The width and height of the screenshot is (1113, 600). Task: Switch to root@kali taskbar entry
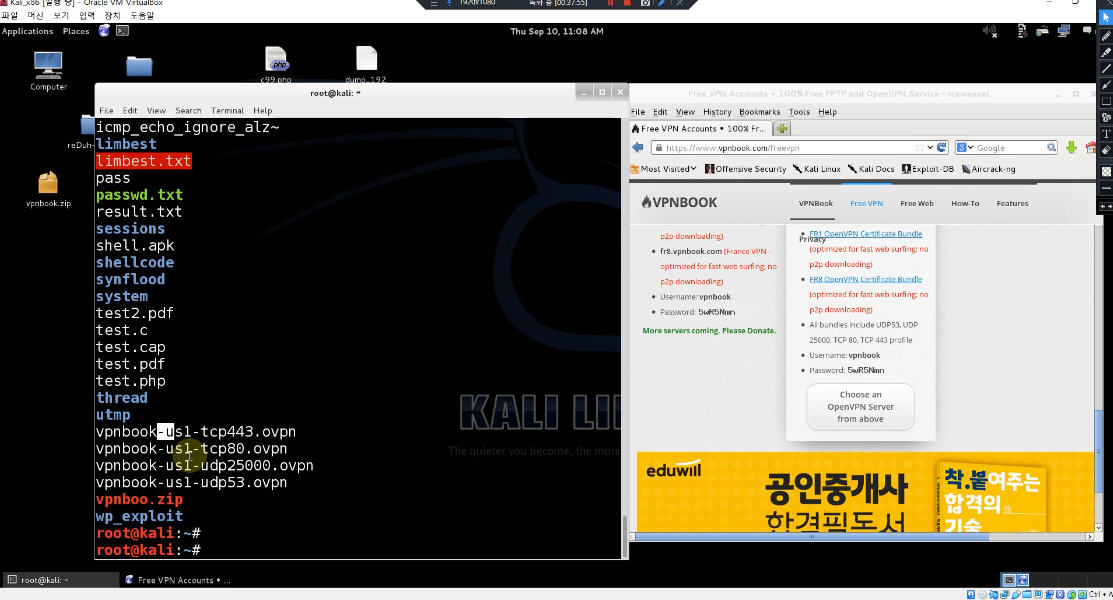click(x=60, y=580)
